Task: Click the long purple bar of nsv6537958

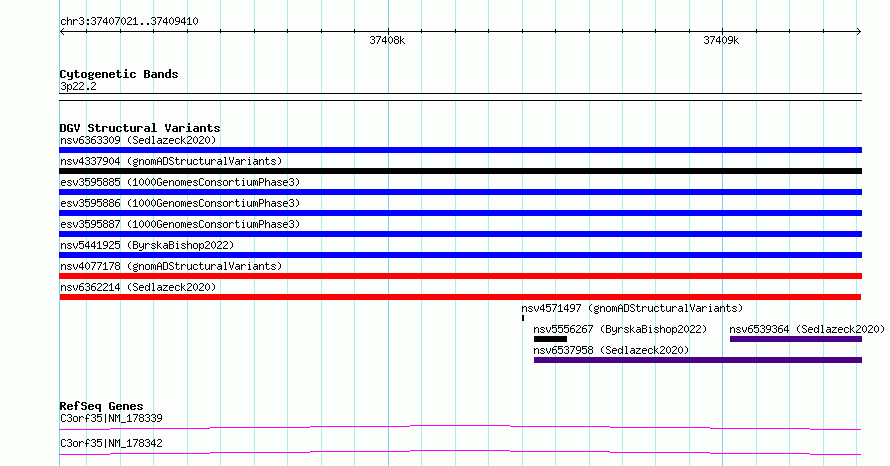Action: point(698,360)
